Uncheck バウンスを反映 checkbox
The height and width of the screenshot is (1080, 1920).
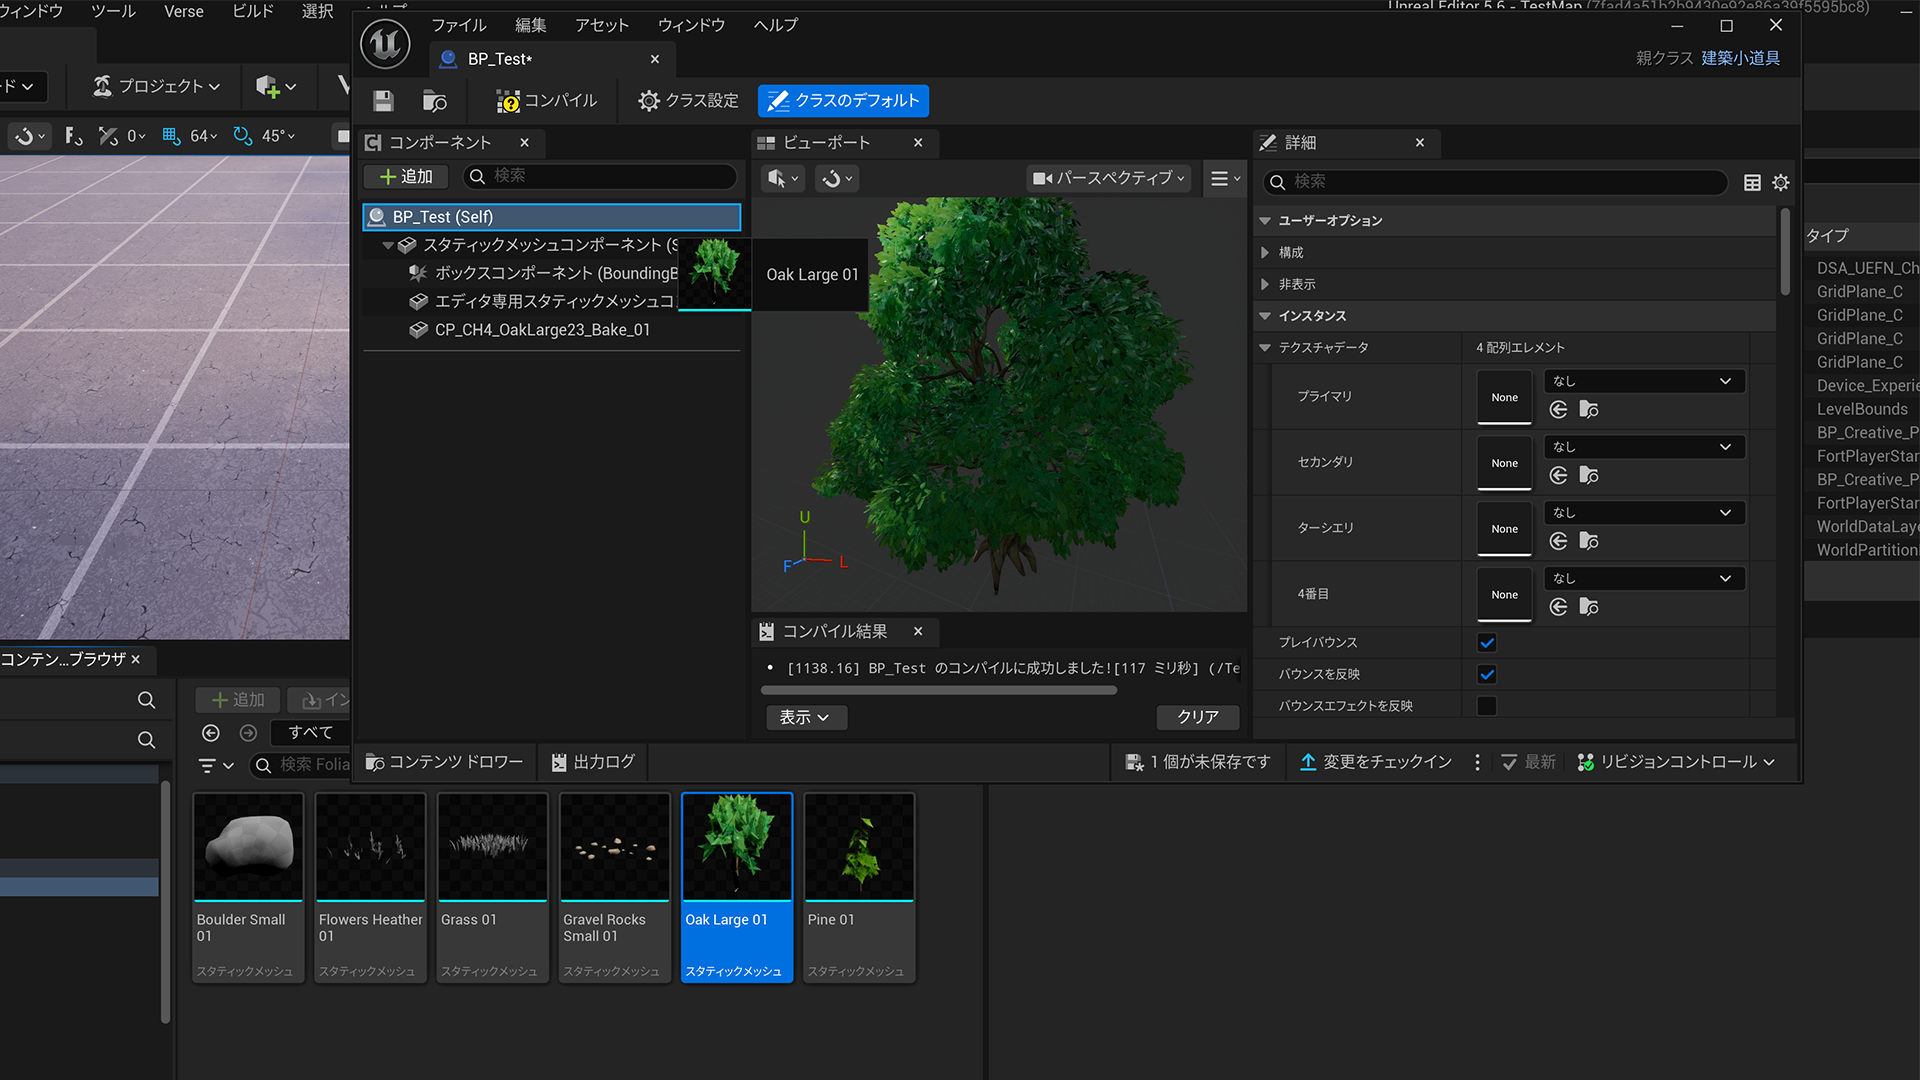(1487, 674)
